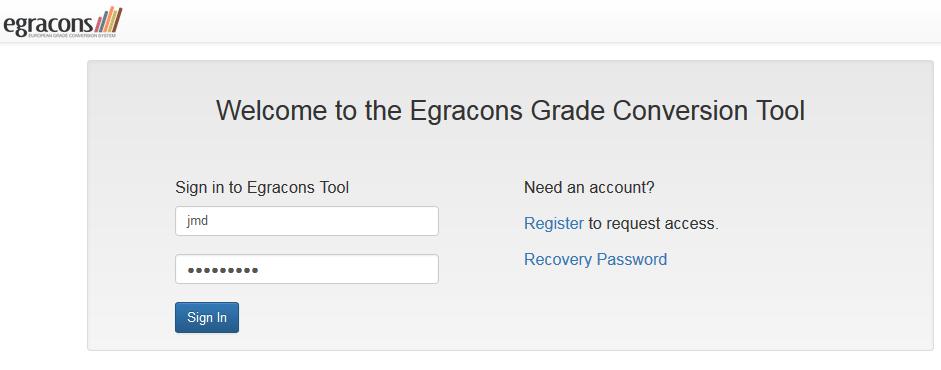The height and width of the screenshot is (370, 941).
Task: Open the Recovery Password link
Action: (595, 260)
